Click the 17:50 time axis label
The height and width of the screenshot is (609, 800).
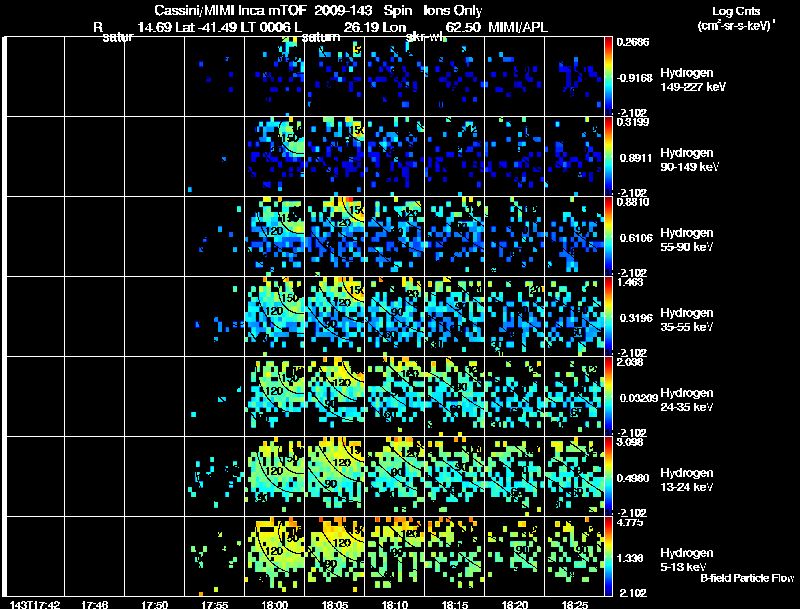tap(155, 605)
